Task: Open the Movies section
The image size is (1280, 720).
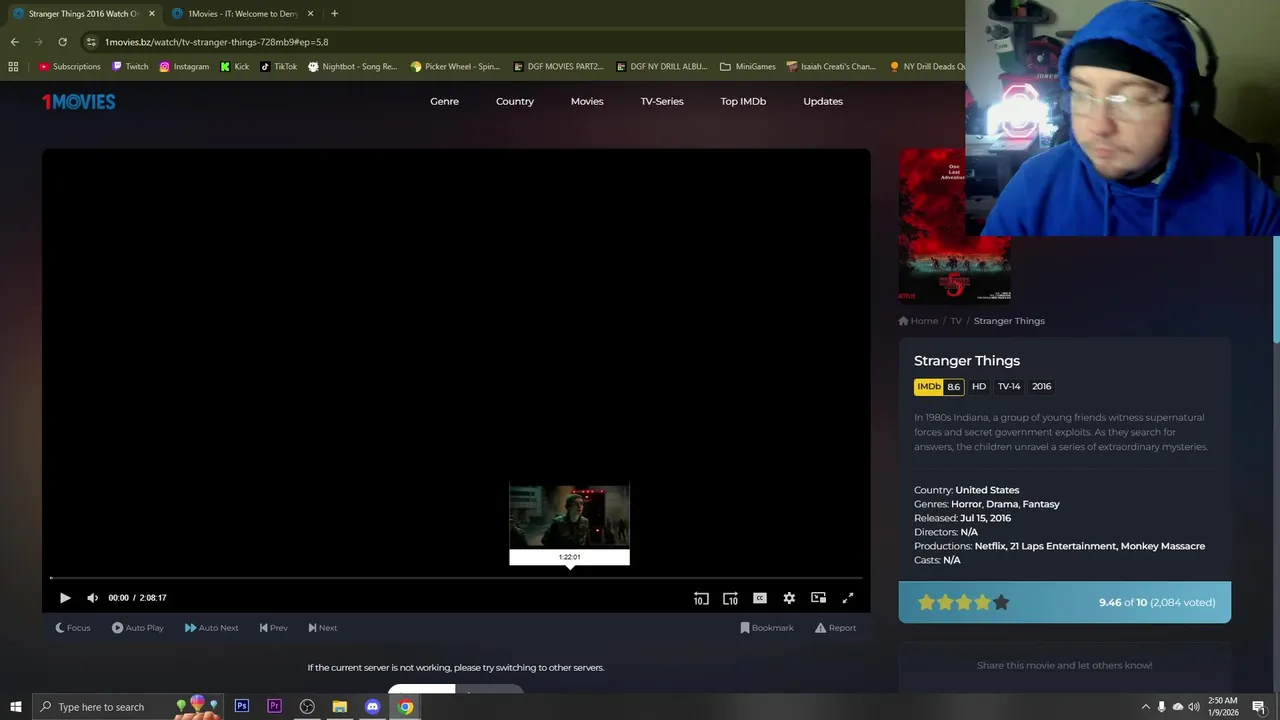Action: [x=587, y=101]
